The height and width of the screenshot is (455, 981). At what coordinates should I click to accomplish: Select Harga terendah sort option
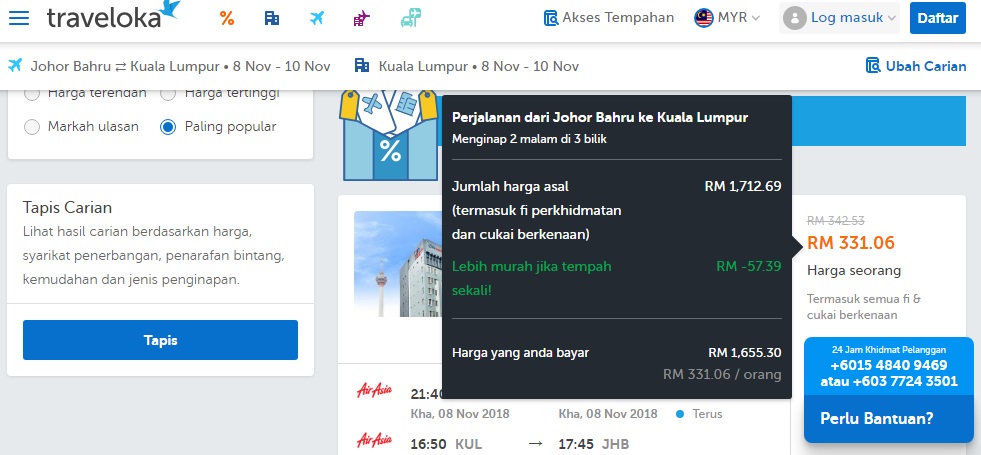pos(32,94)
